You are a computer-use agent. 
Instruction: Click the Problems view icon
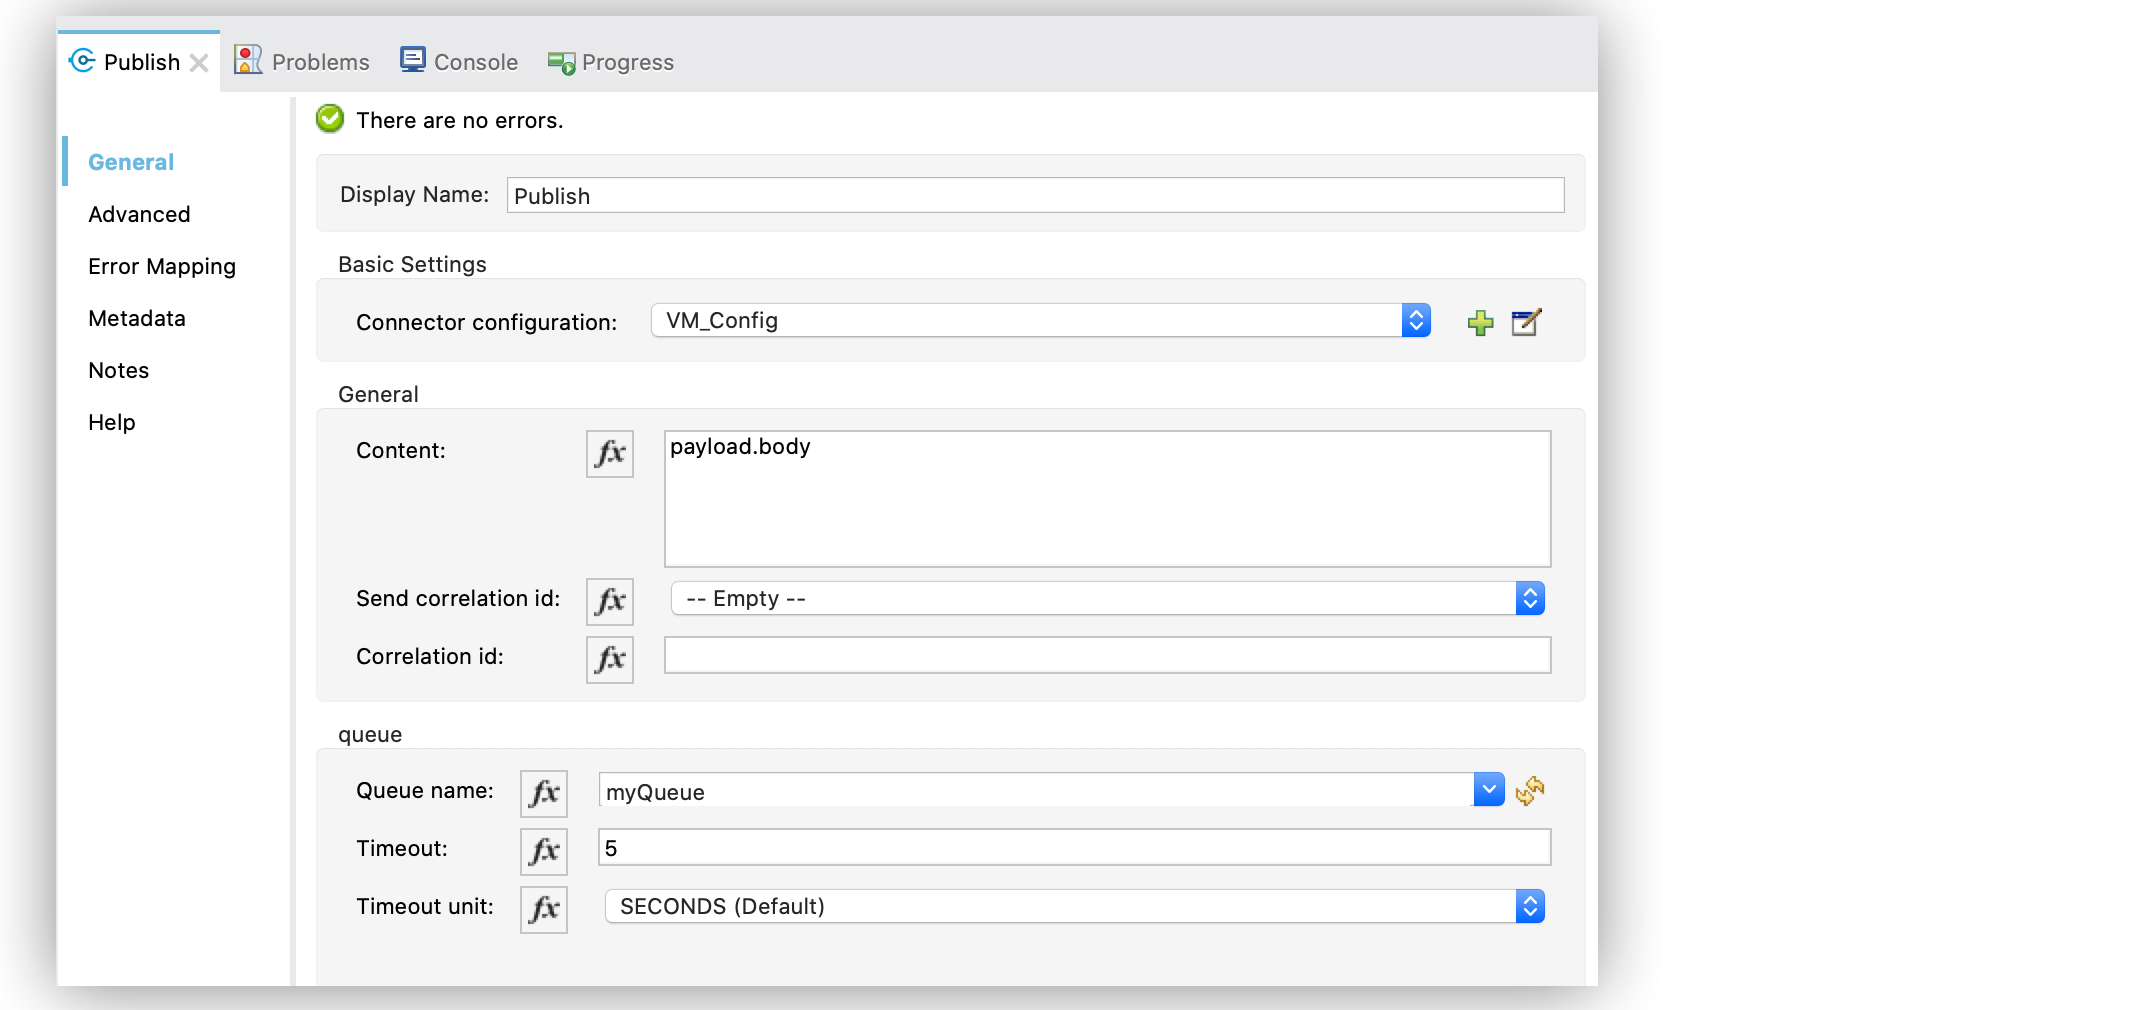tap(247, 60)
